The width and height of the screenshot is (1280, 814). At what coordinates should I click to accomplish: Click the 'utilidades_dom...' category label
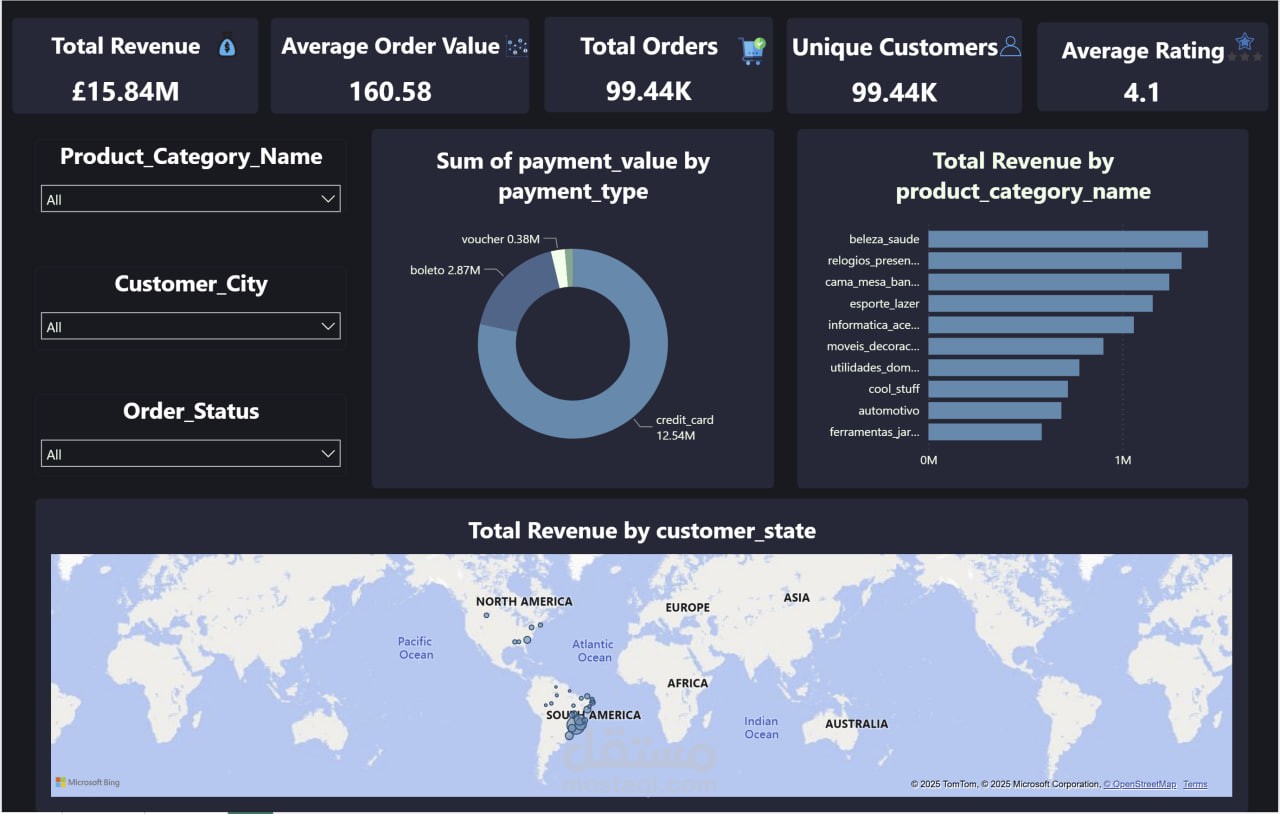[875, 368]
